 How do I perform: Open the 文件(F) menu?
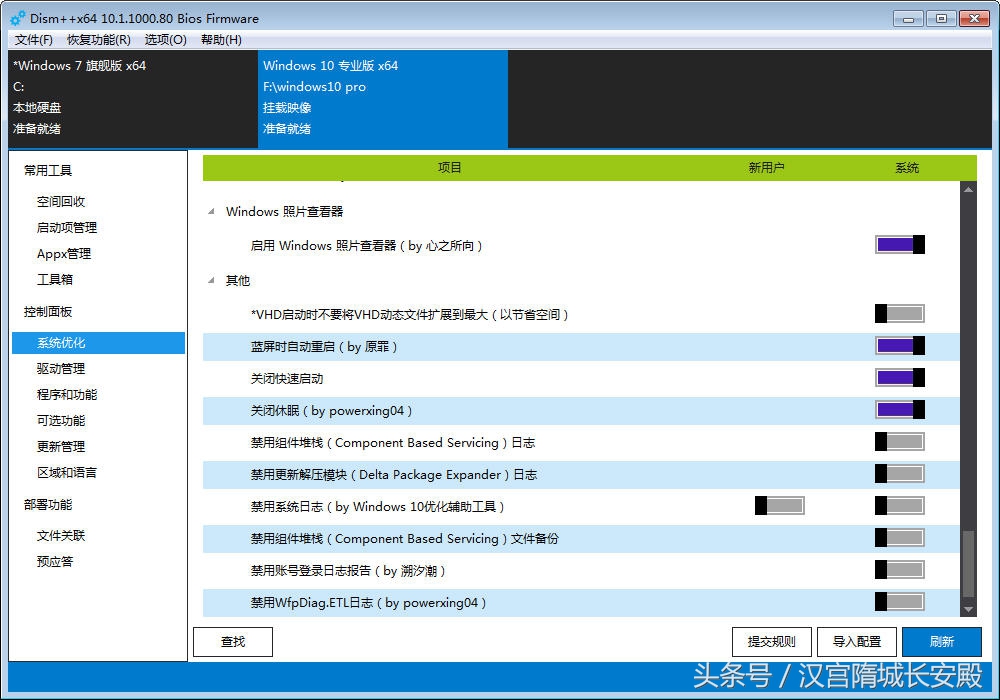pyautogui.click(x=34, y=40)
